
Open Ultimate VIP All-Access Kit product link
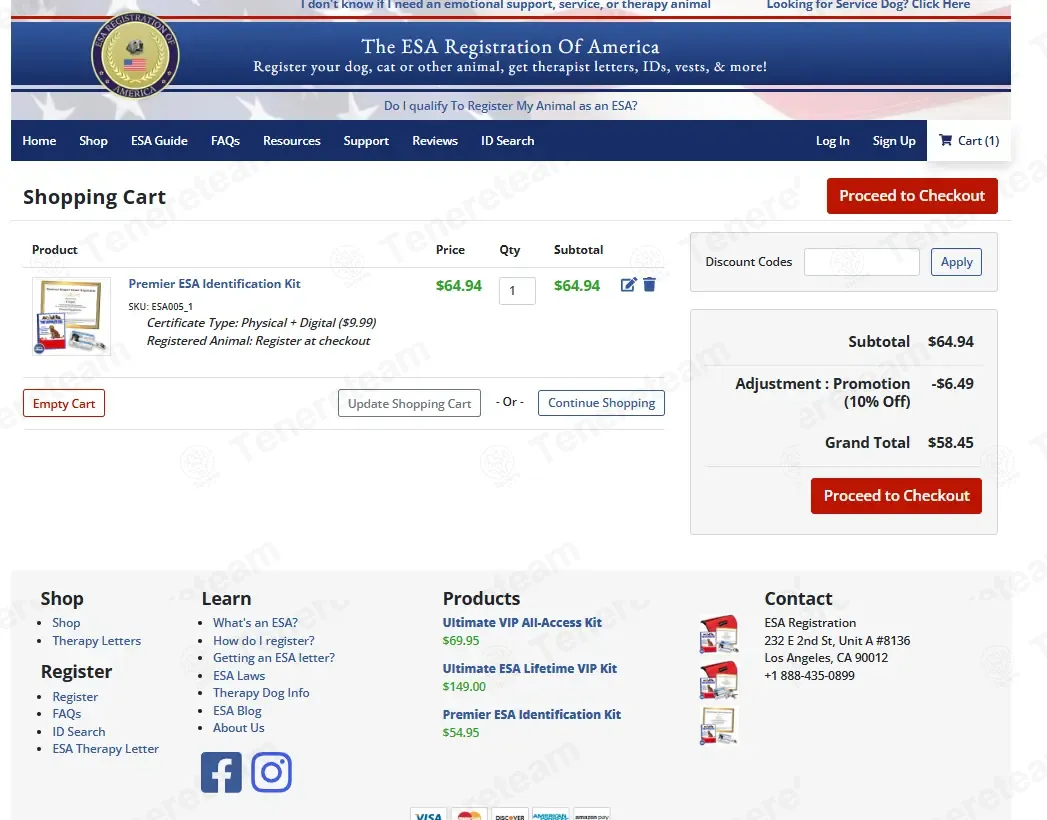(522, 622)
